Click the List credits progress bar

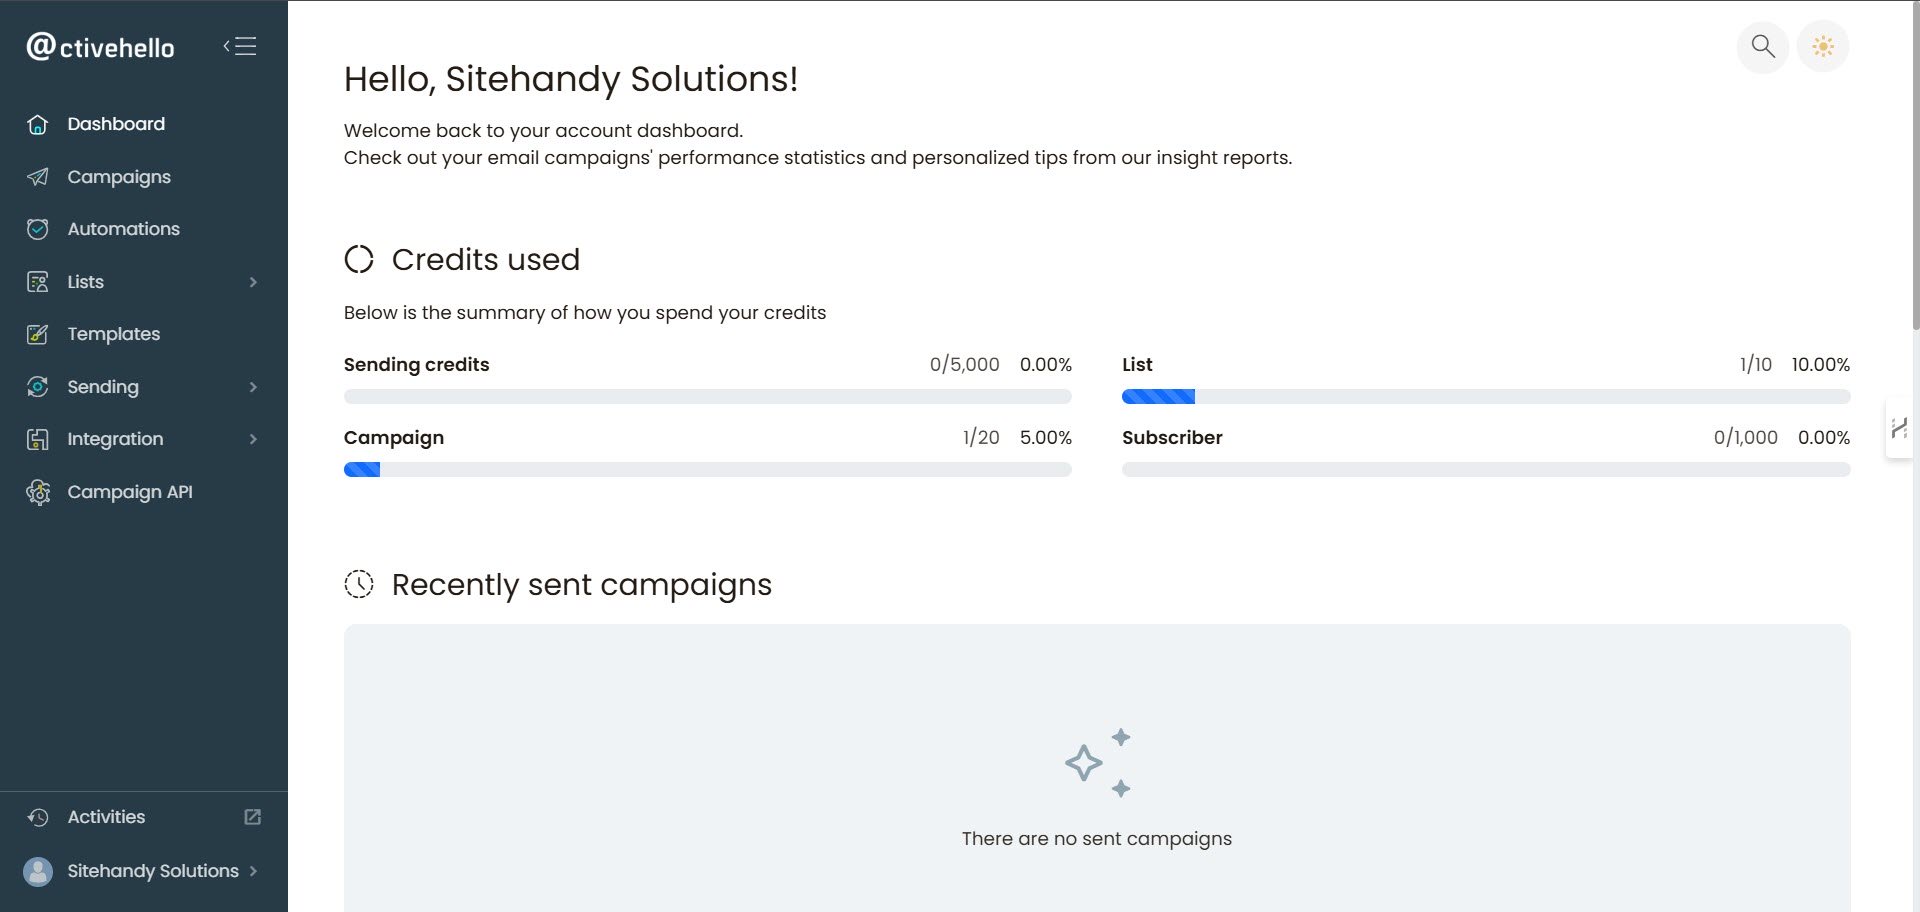coord(1485,397)
